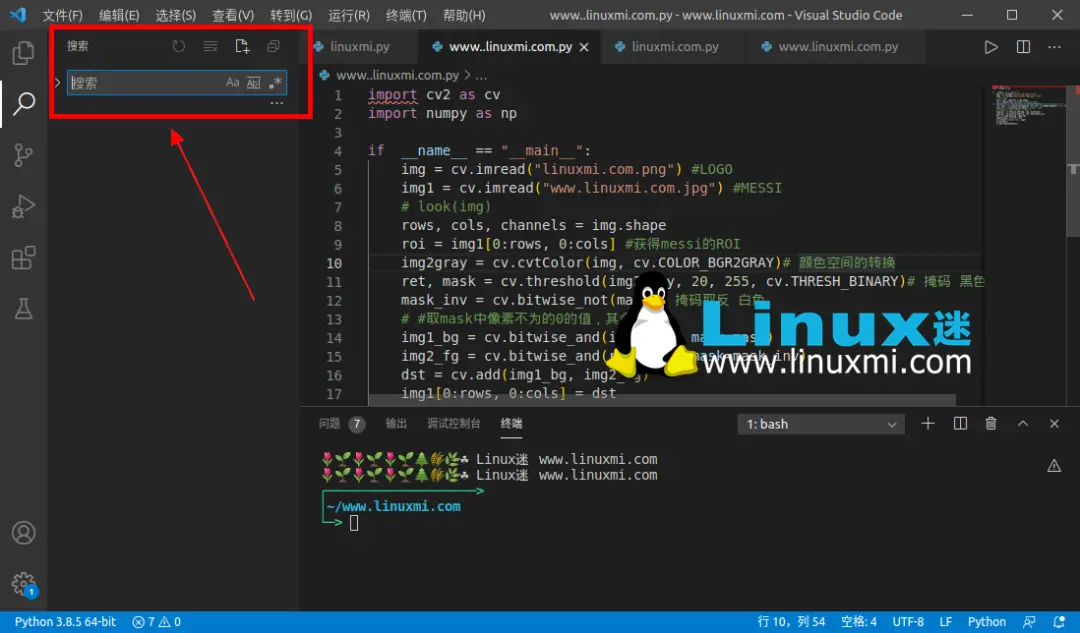The width and height of the screenshot is (1080, 633).
Task: Open errors and warnings status item
Action: coord(156,622)
